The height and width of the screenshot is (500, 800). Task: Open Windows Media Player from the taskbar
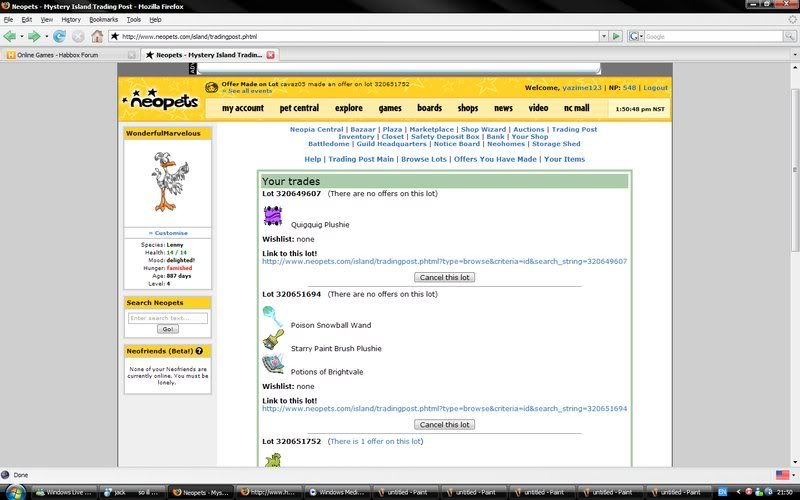click(x=335, y=492)
